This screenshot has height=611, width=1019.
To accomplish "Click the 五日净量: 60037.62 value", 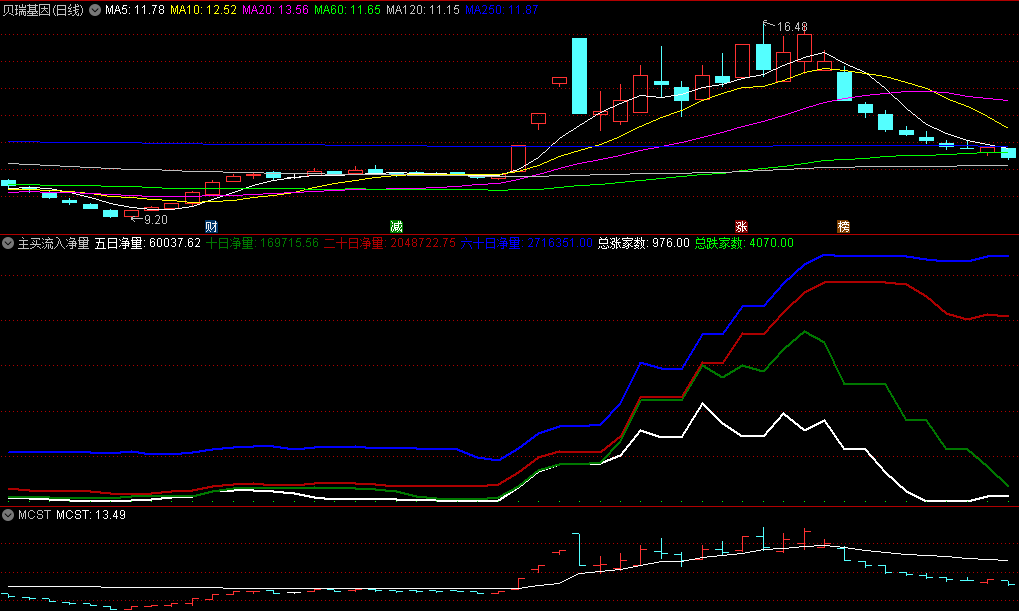I will click(148, 243).
